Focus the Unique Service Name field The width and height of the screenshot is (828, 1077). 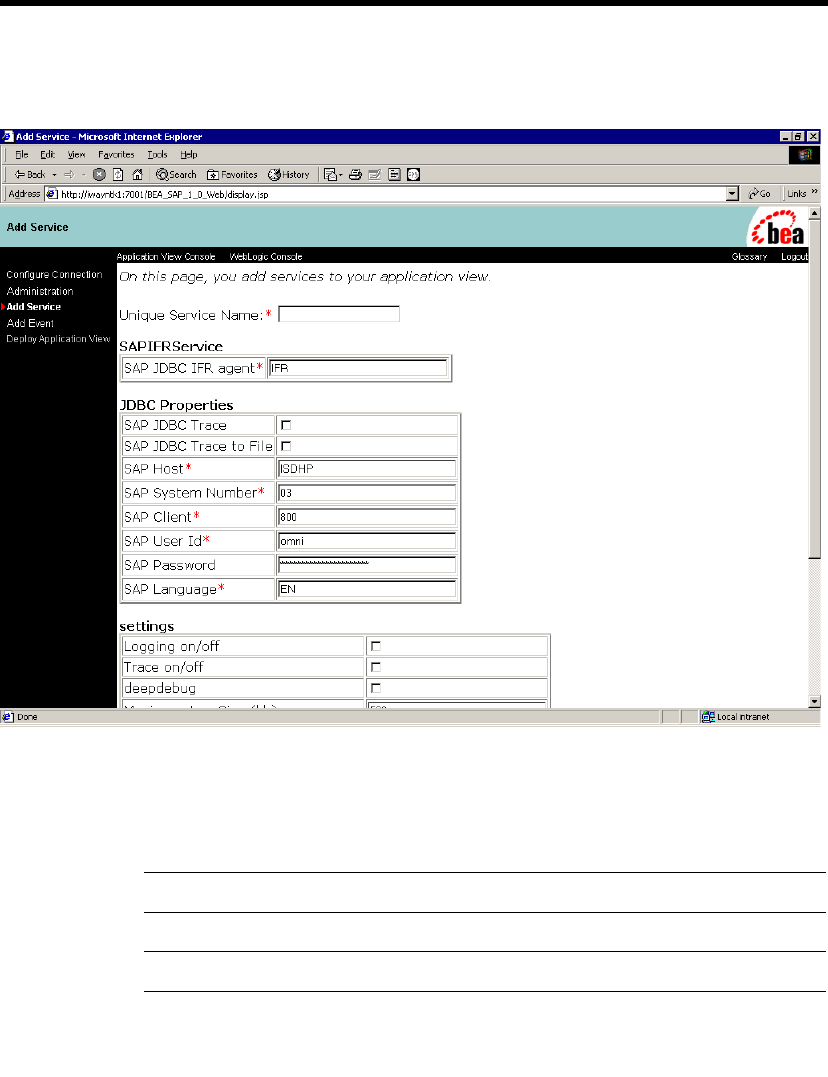click(x=339, y=314)
